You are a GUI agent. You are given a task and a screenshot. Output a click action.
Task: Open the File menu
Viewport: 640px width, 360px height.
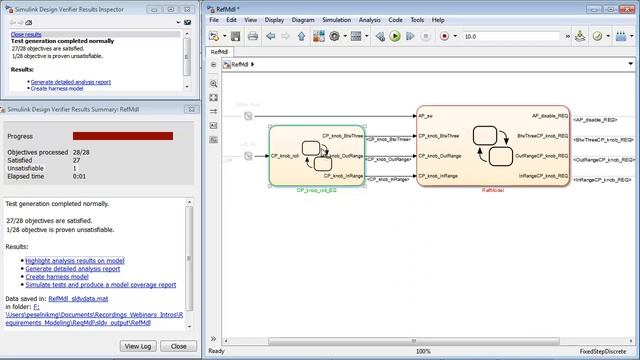214,20
